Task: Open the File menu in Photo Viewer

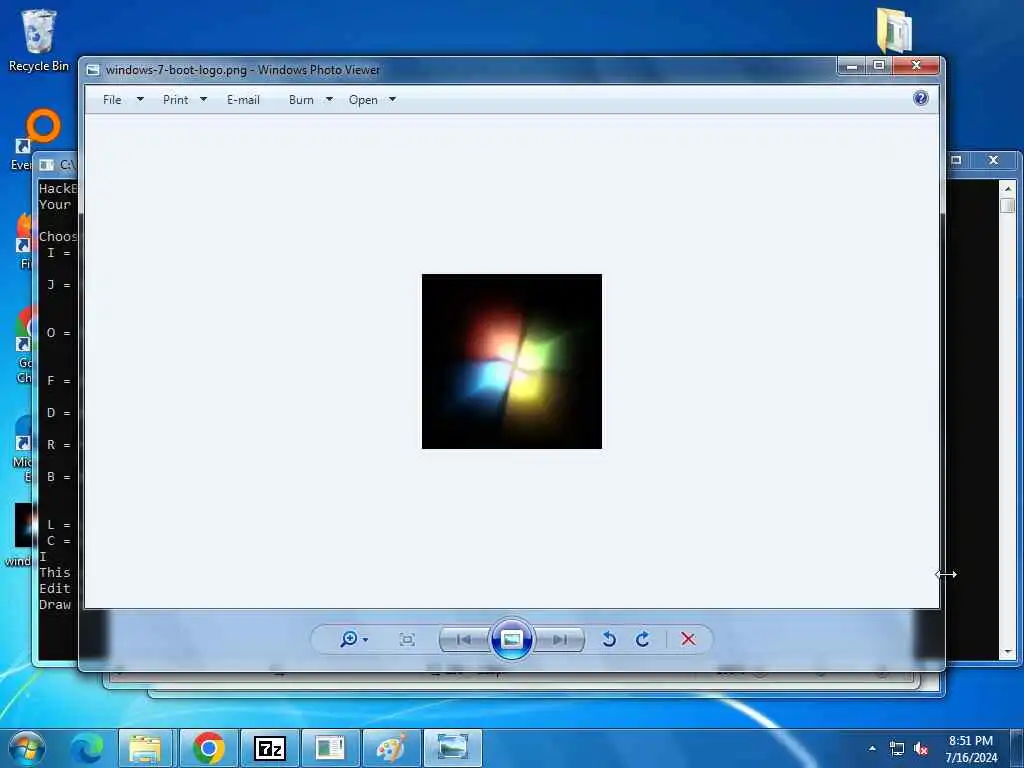Action: pos(112,100)
